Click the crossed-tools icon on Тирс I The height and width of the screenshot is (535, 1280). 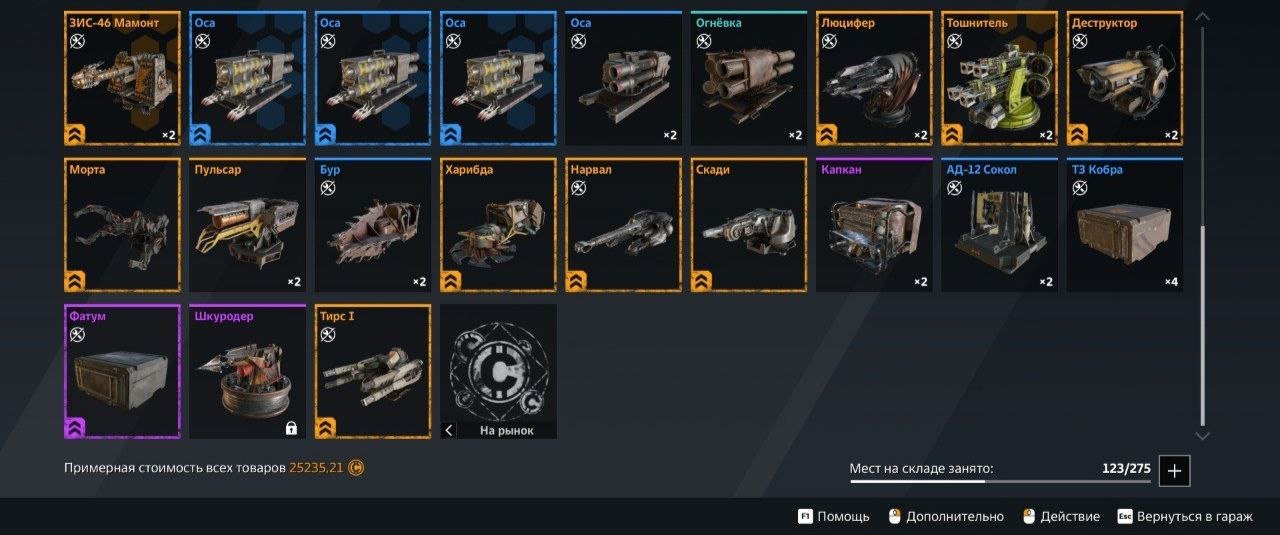(327, 335)
